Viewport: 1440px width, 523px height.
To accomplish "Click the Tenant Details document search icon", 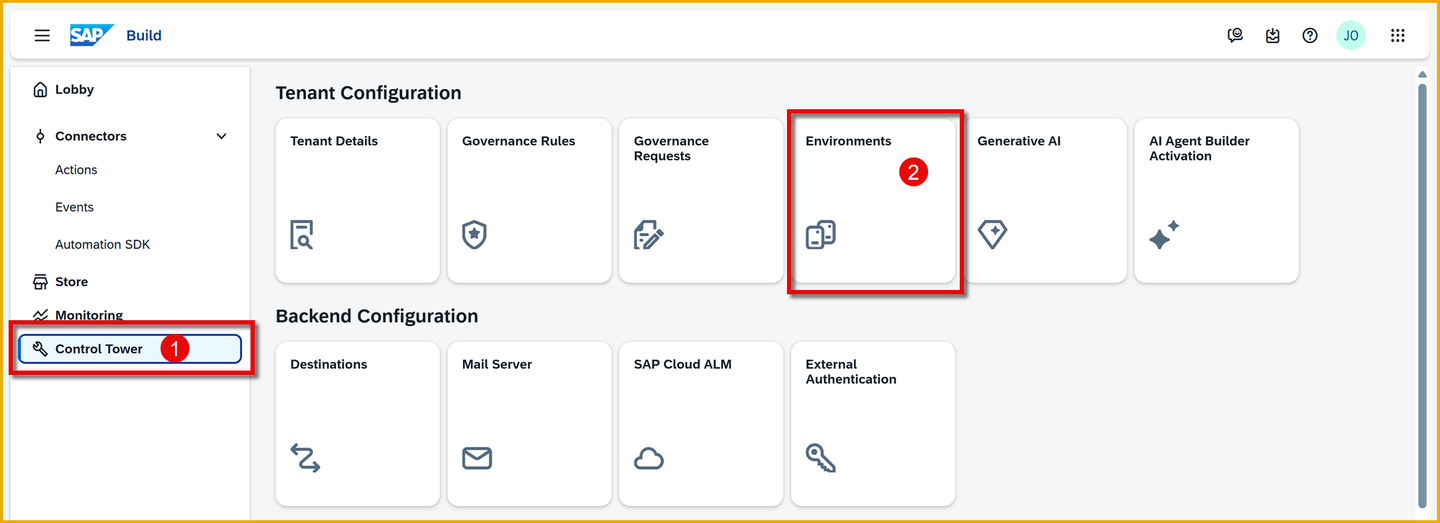I will pyautogui.click(x=302, y=235).
